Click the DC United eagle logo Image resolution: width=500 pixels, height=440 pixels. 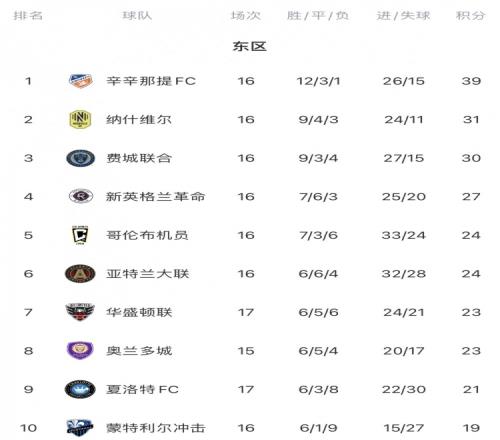point(80,312)
